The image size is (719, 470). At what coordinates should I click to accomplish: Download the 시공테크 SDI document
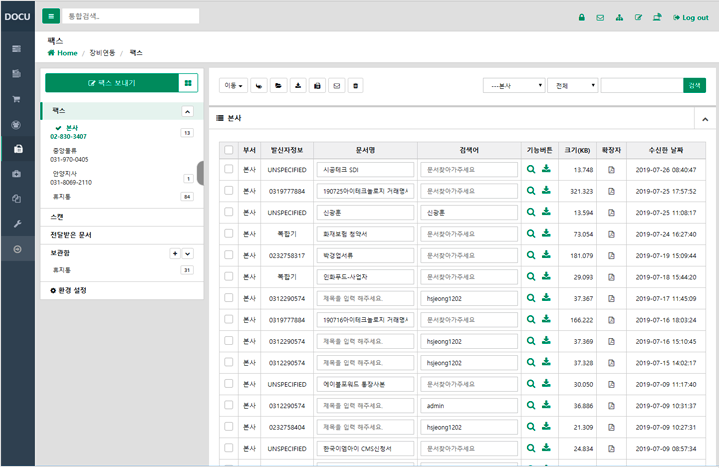(546, 169)
